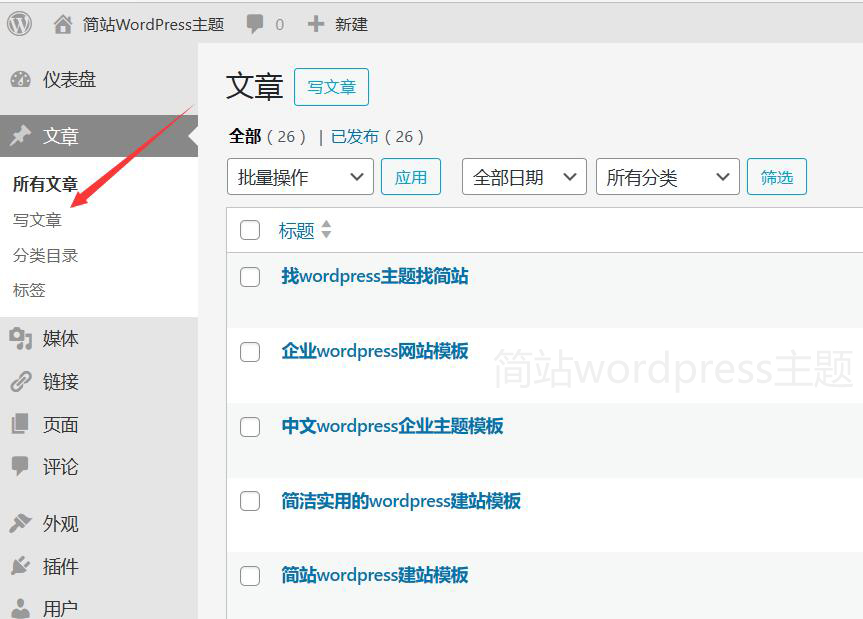Click the 插件 plugins icon in sidebar
863x619 pixels.
click(x=20, y=567)
